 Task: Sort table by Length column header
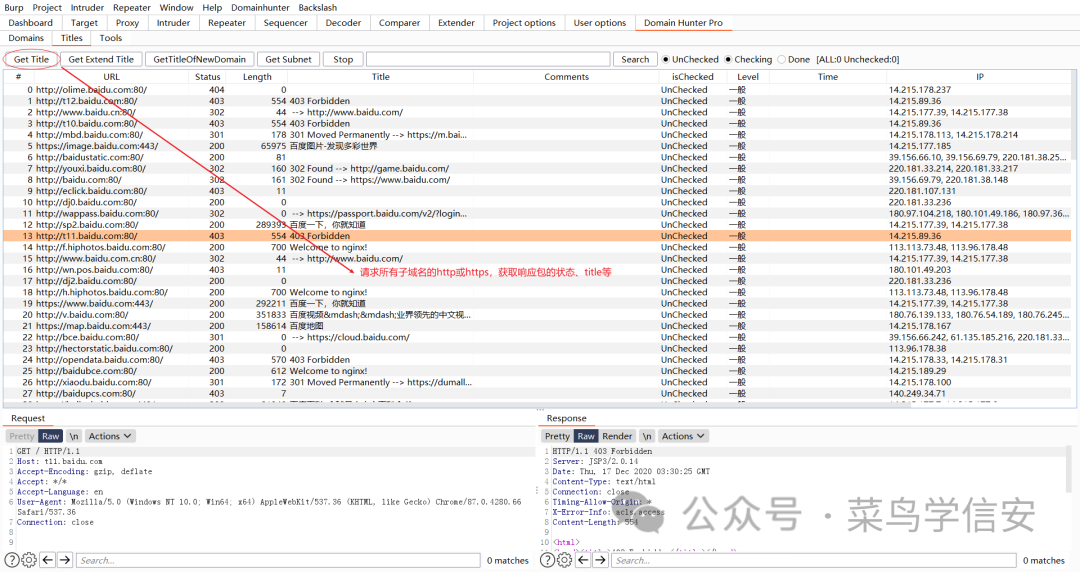(x=257, y=76)
